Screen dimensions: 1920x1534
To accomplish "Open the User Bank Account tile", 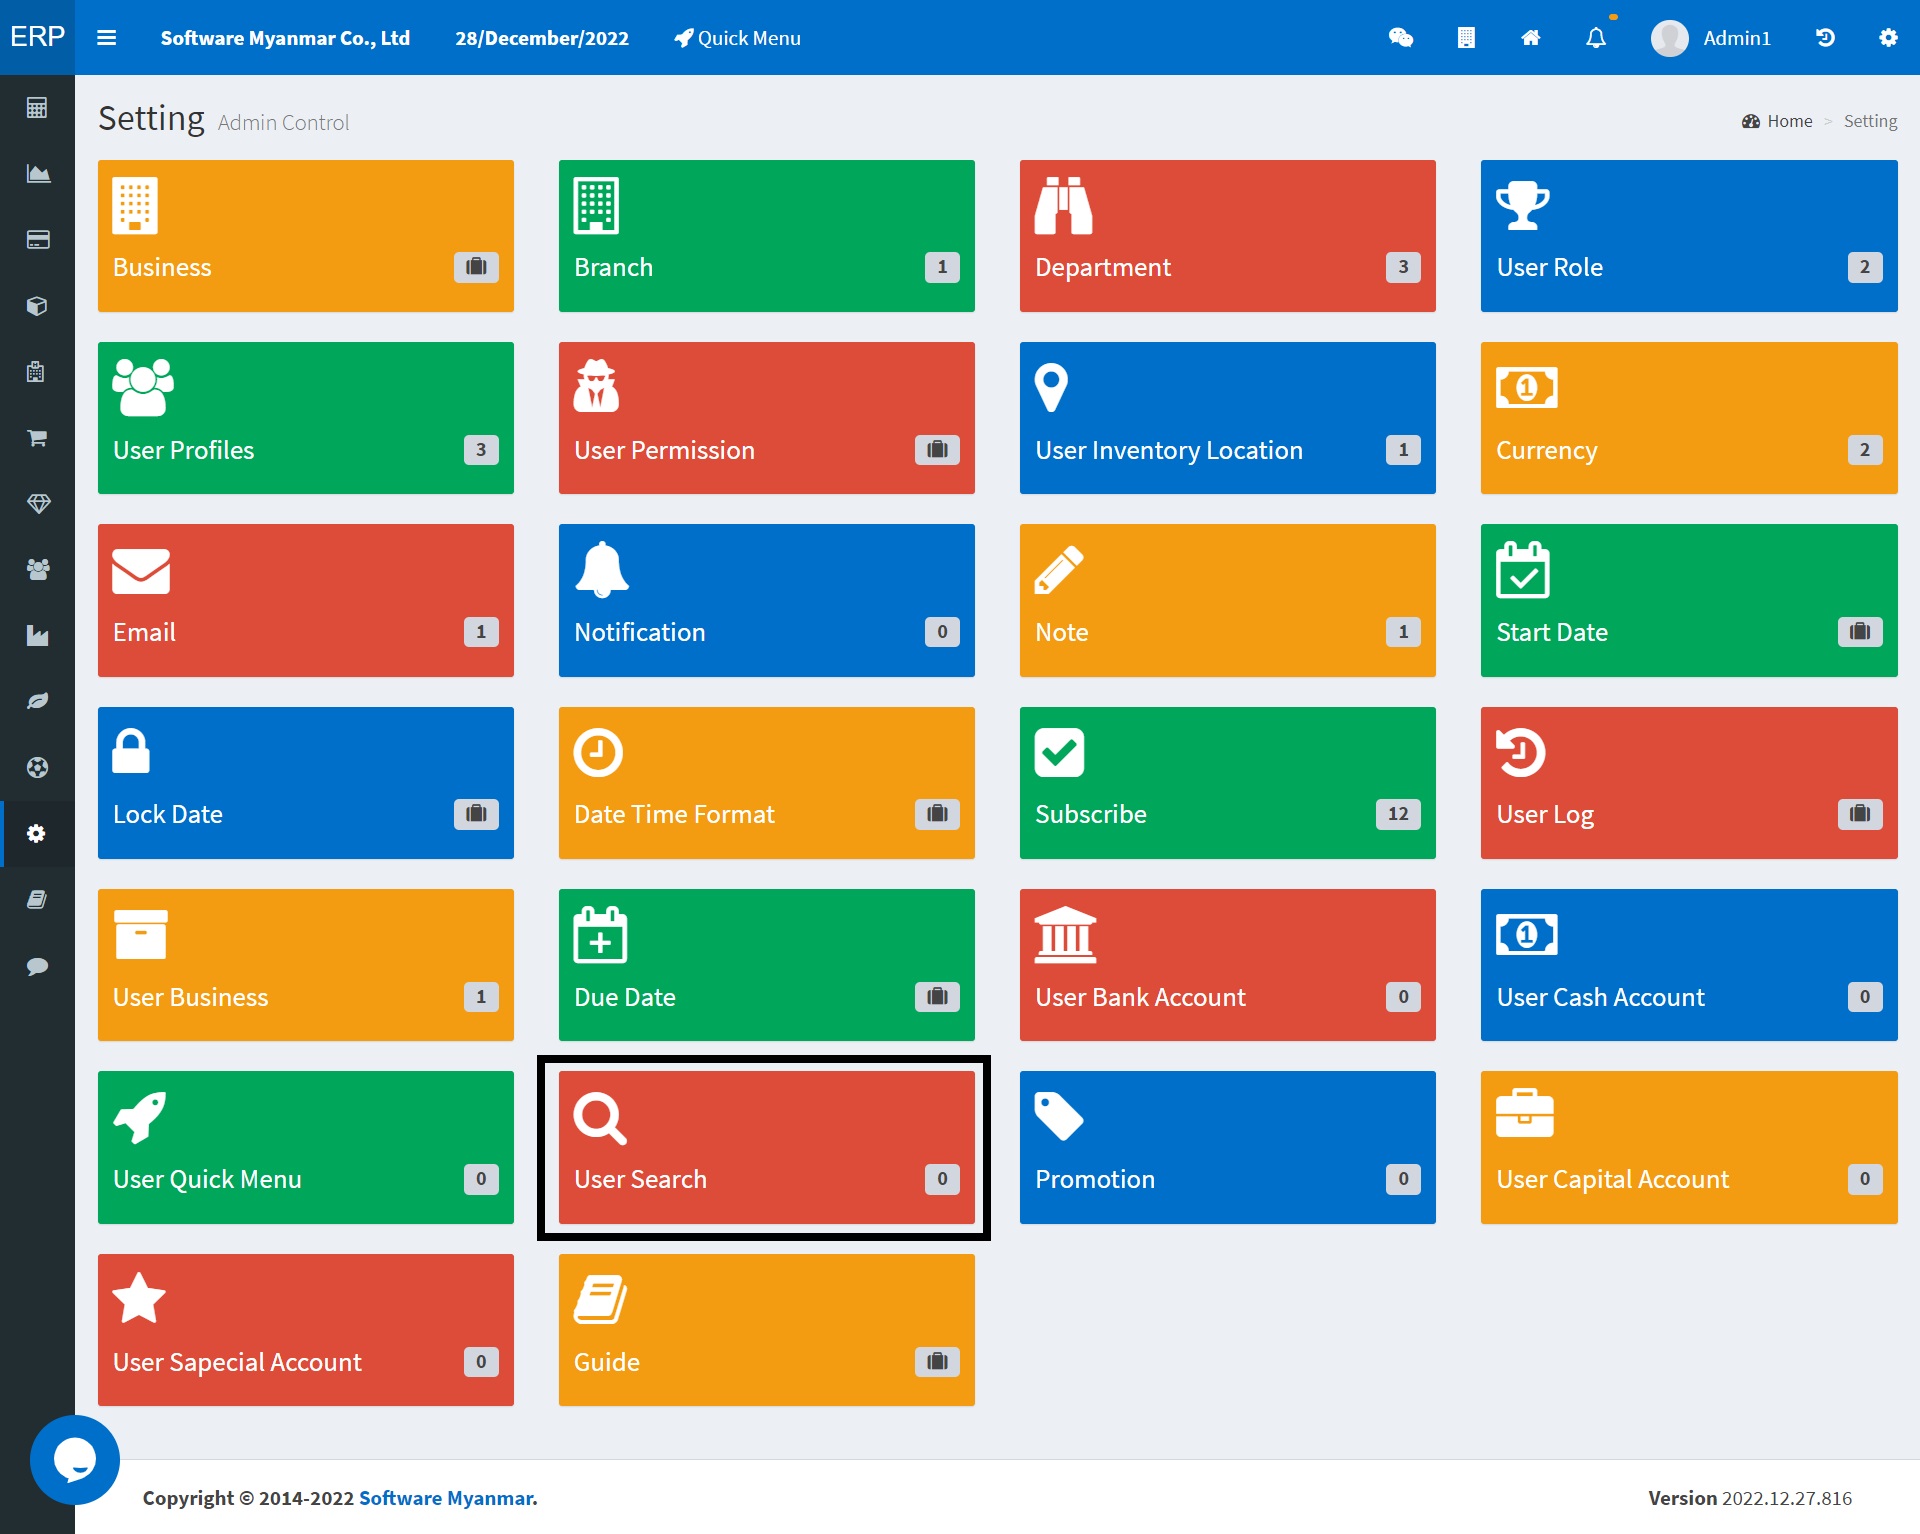I will (x=1228, y=965).
